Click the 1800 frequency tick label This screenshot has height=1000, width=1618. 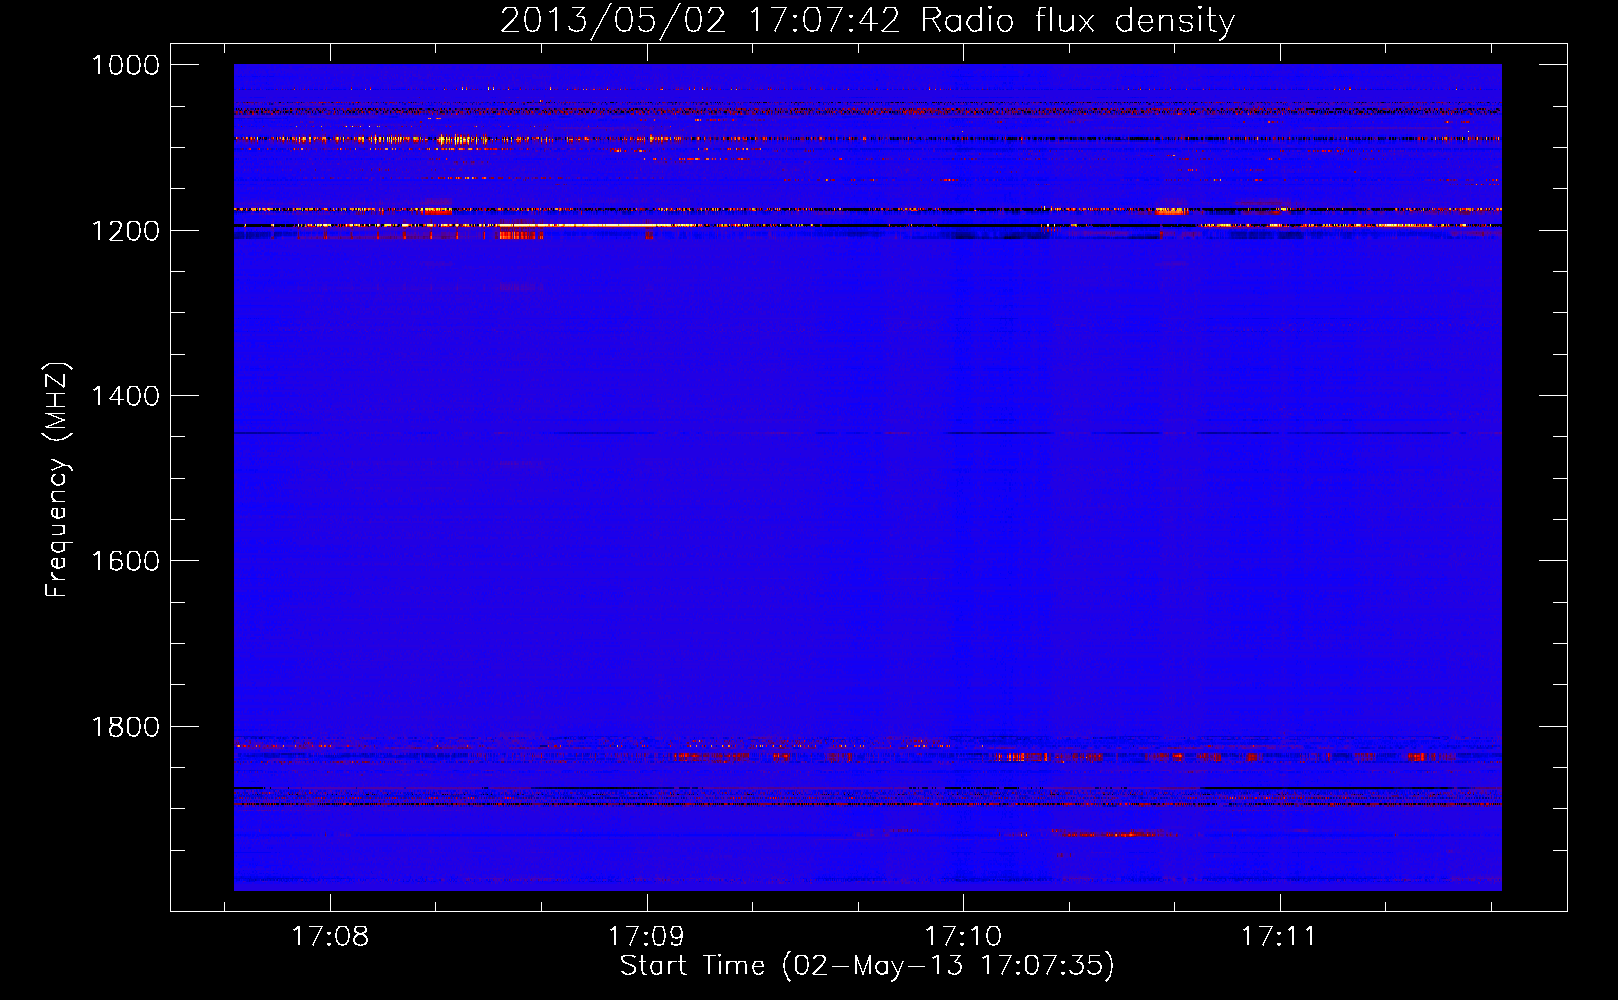tap(125, 727)
